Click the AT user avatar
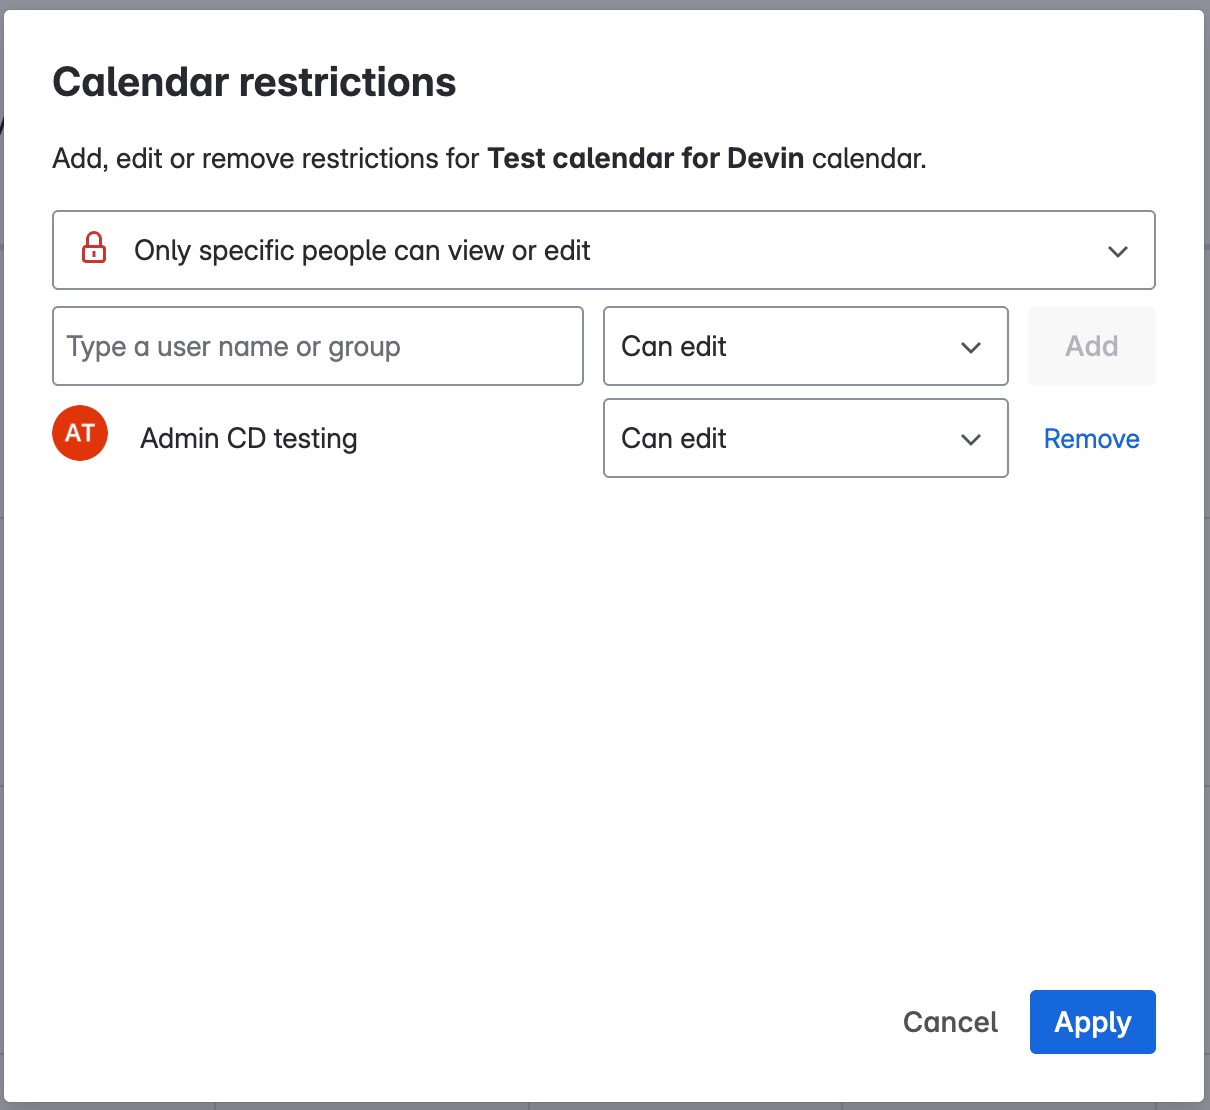 pyautogui.click(x=80, y=433)
